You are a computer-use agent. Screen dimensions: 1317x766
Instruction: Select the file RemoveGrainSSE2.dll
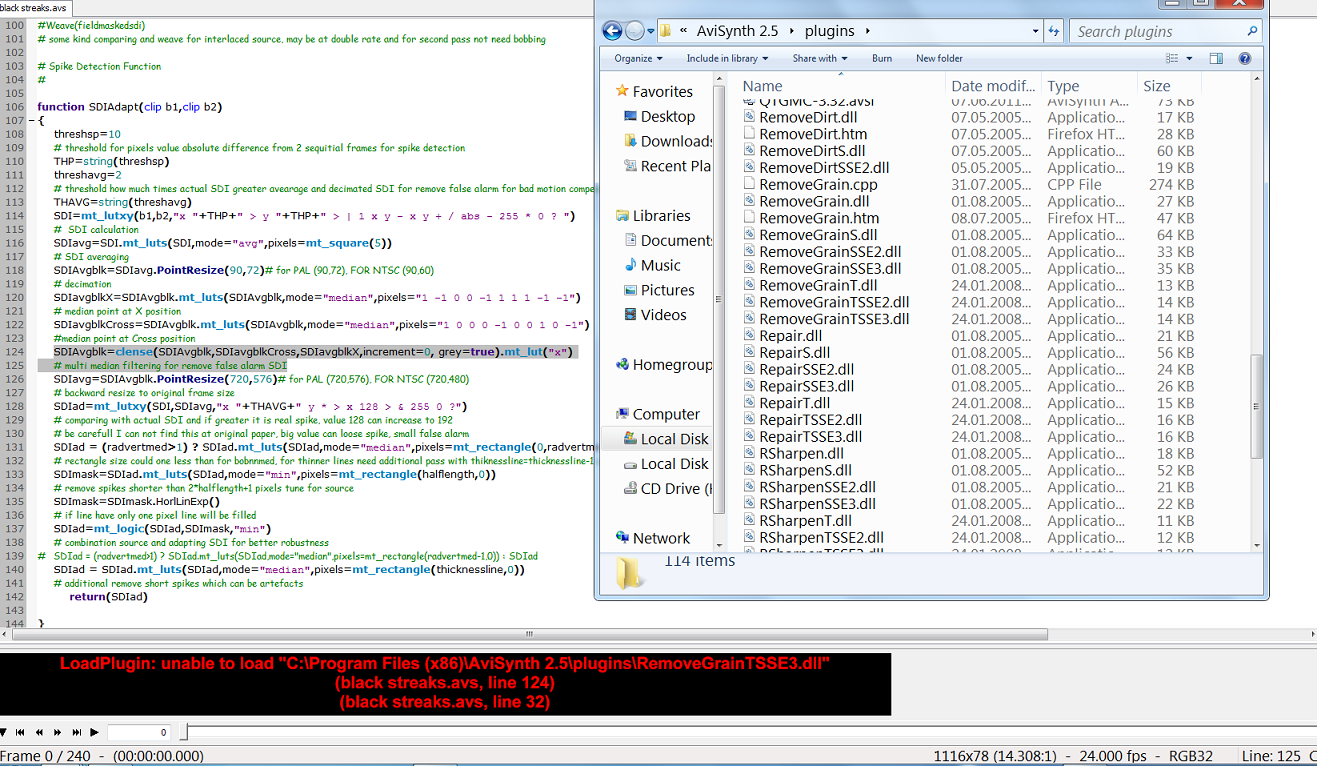pyautogui.click(x=830, y=252)
